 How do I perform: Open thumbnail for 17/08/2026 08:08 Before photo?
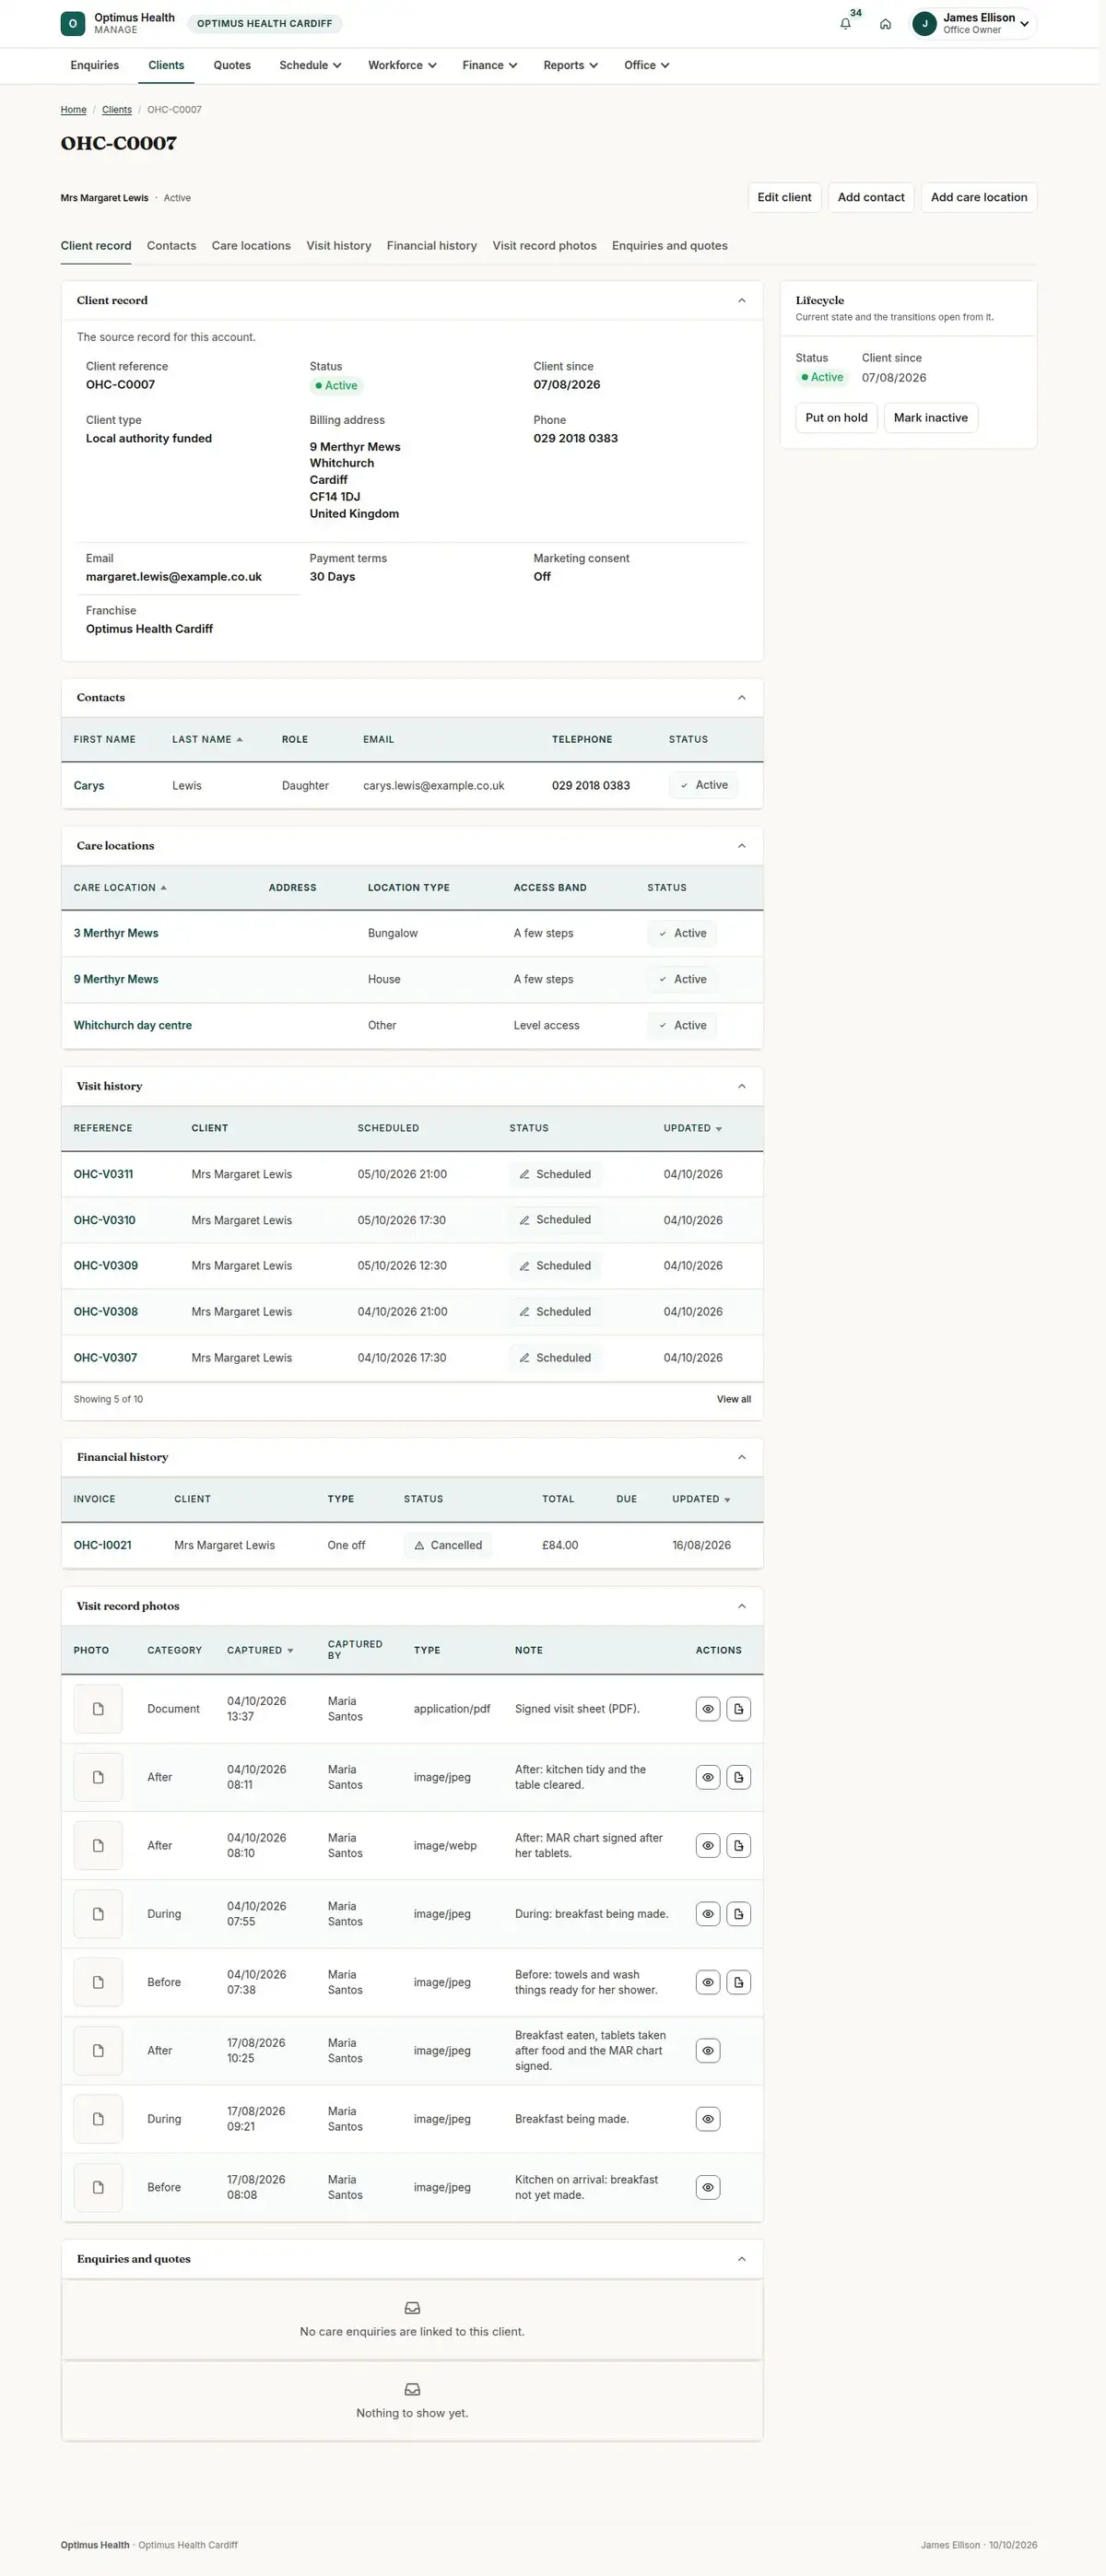98,2187
